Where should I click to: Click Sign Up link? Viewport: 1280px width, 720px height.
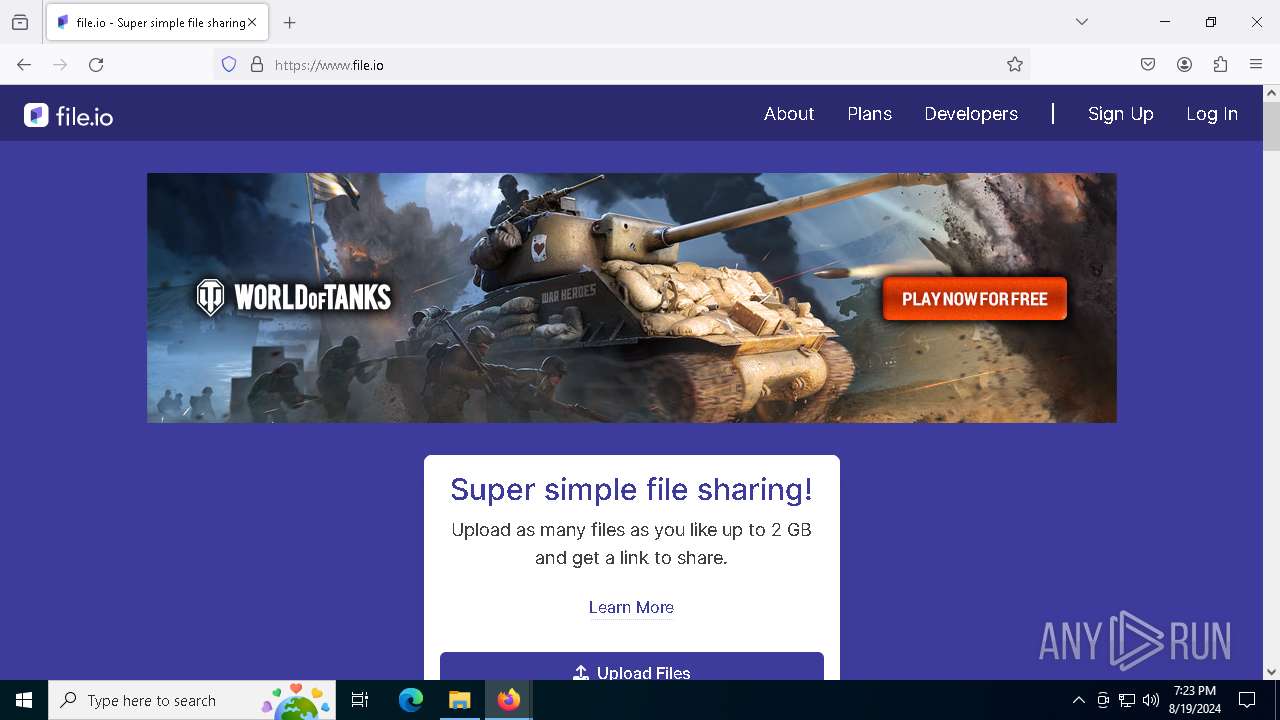click(1121, 114)
